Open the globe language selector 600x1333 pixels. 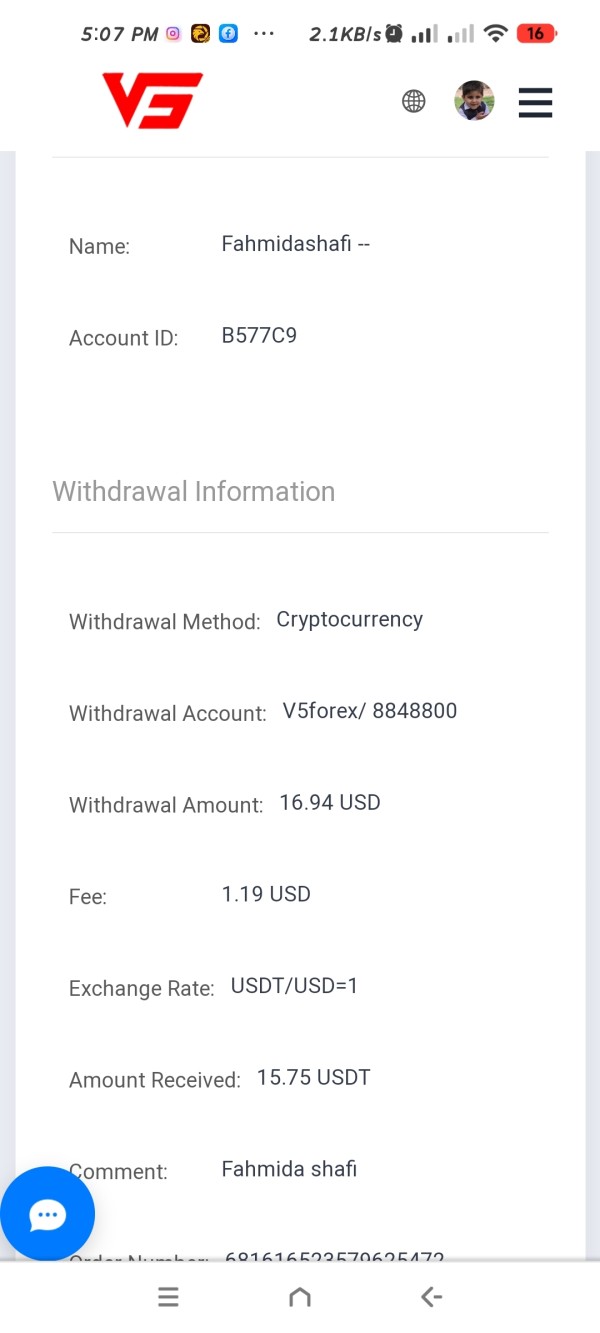coord(414,101)
